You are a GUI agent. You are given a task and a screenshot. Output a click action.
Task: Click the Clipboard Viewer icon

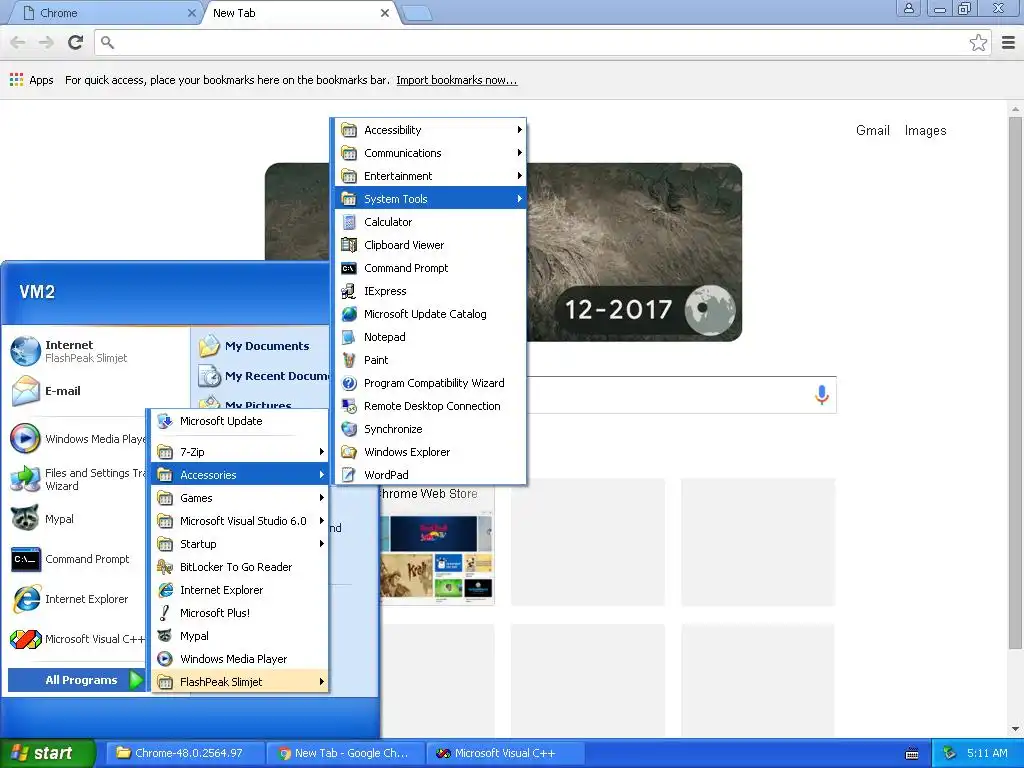[349, 245]
